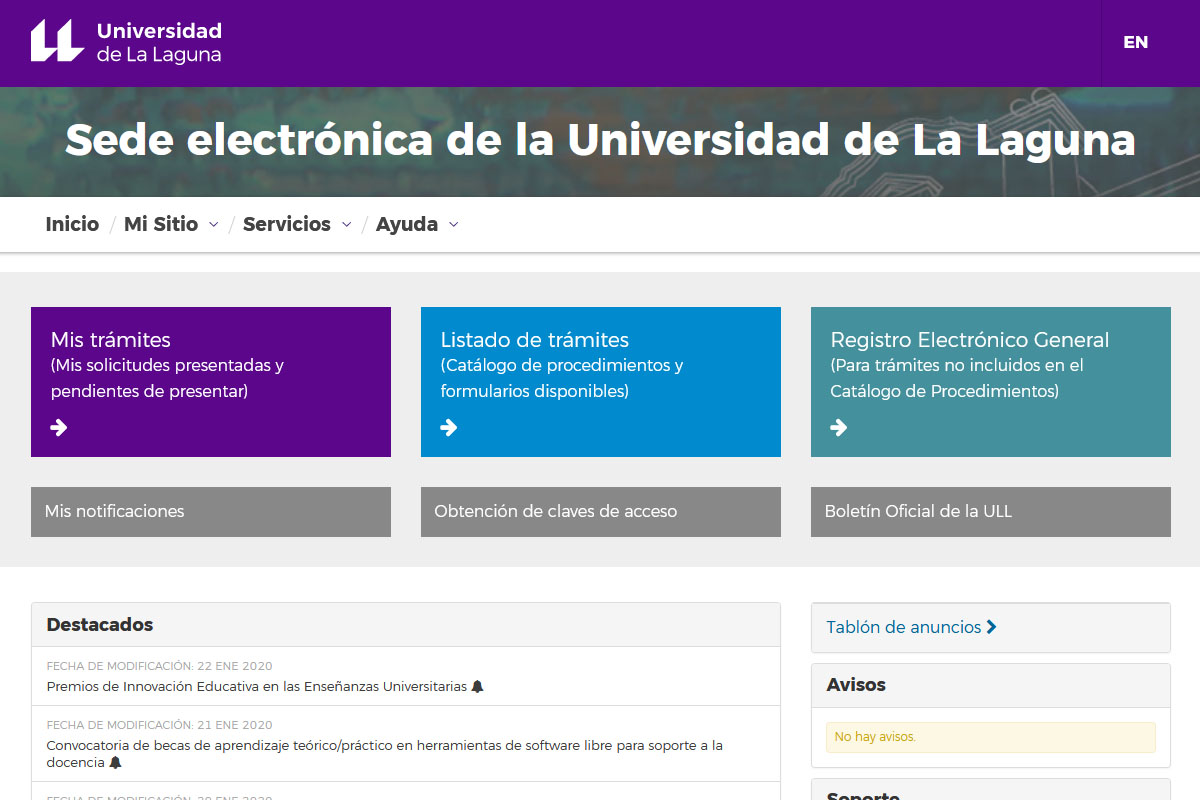This screenshot has width=1200, height=800.
Task: Open Boletín Oficial de la ULL
Action: coord(990,511)
